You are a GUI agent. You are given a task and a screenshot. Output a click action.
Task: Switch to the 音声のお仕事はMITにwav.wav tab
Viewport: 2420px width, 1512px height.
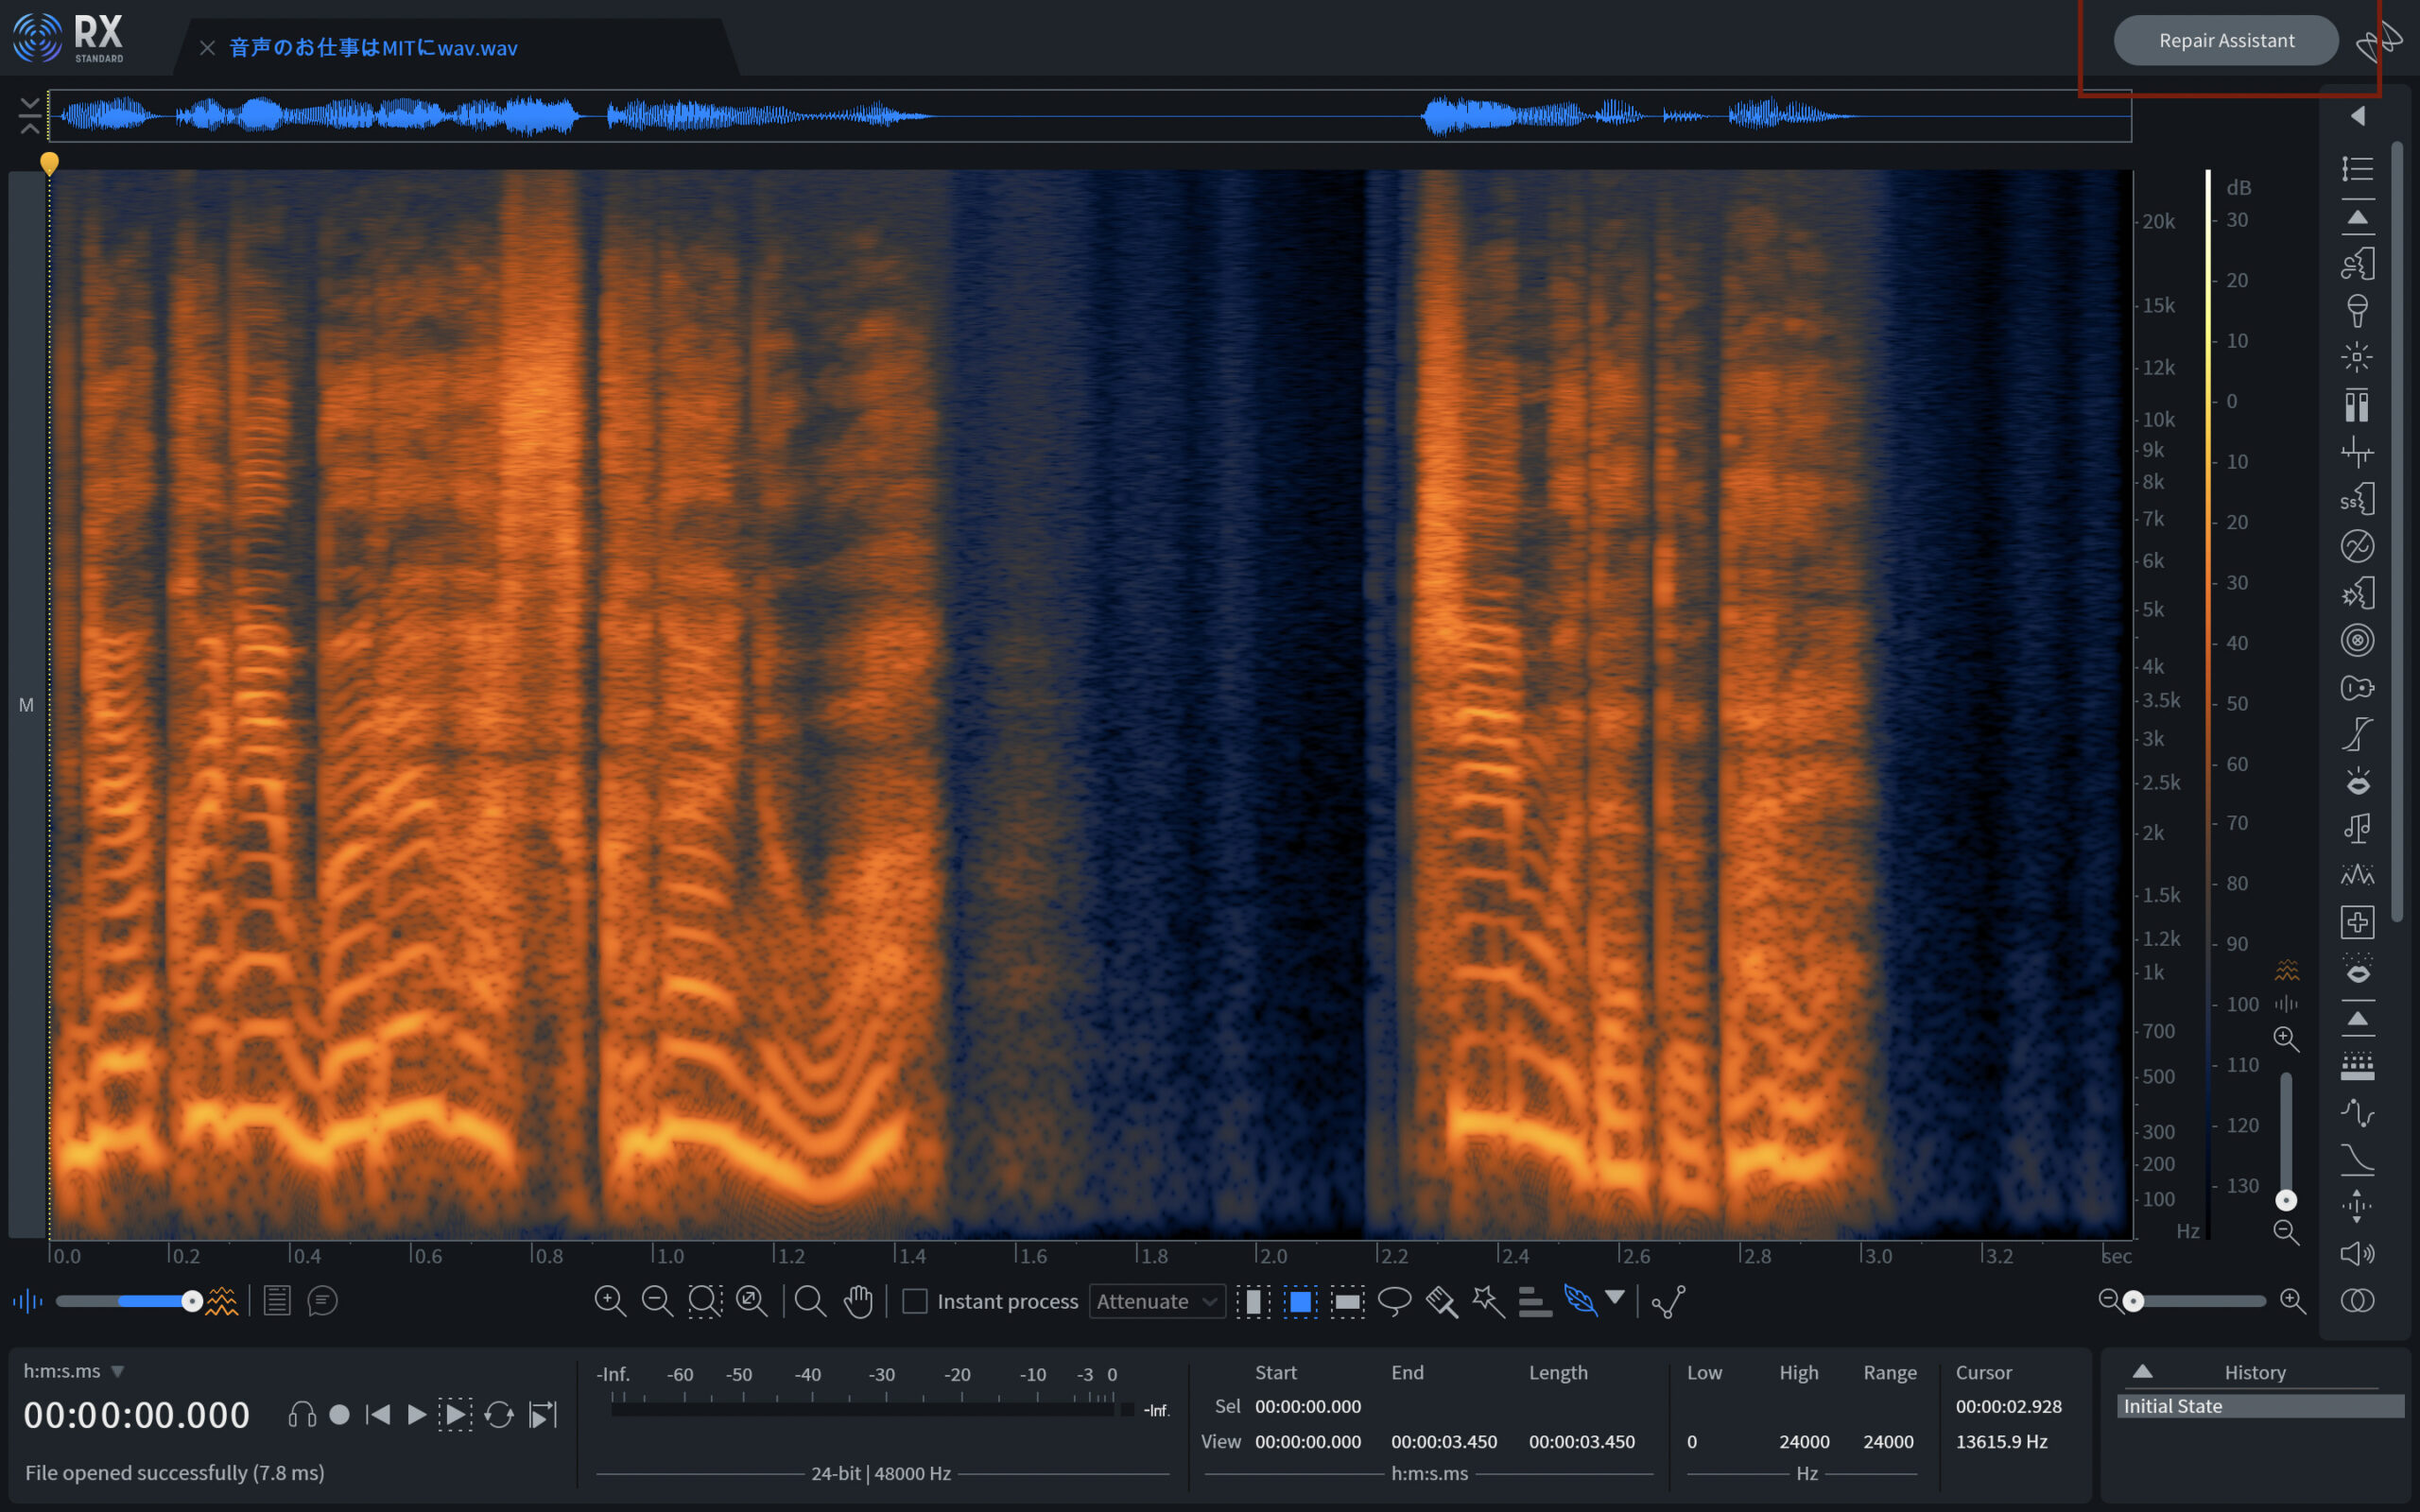(370, 47)
